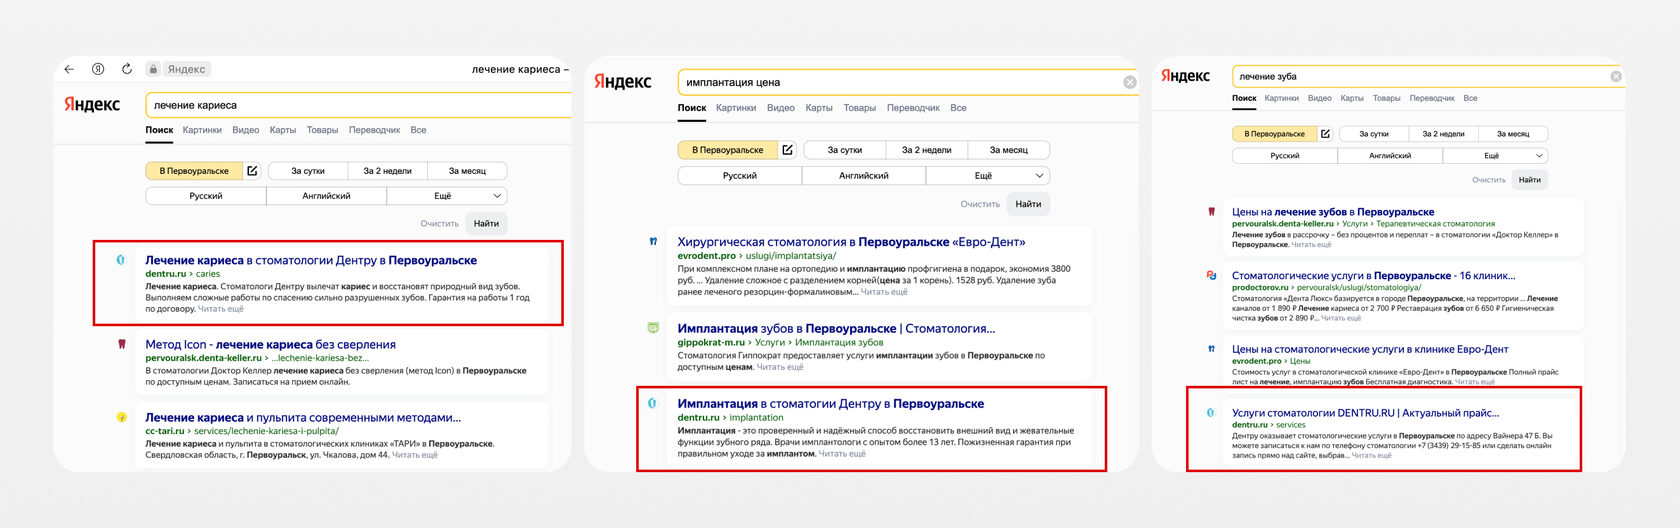Select За сутки in лечение кариеса window

pos(308,171)
